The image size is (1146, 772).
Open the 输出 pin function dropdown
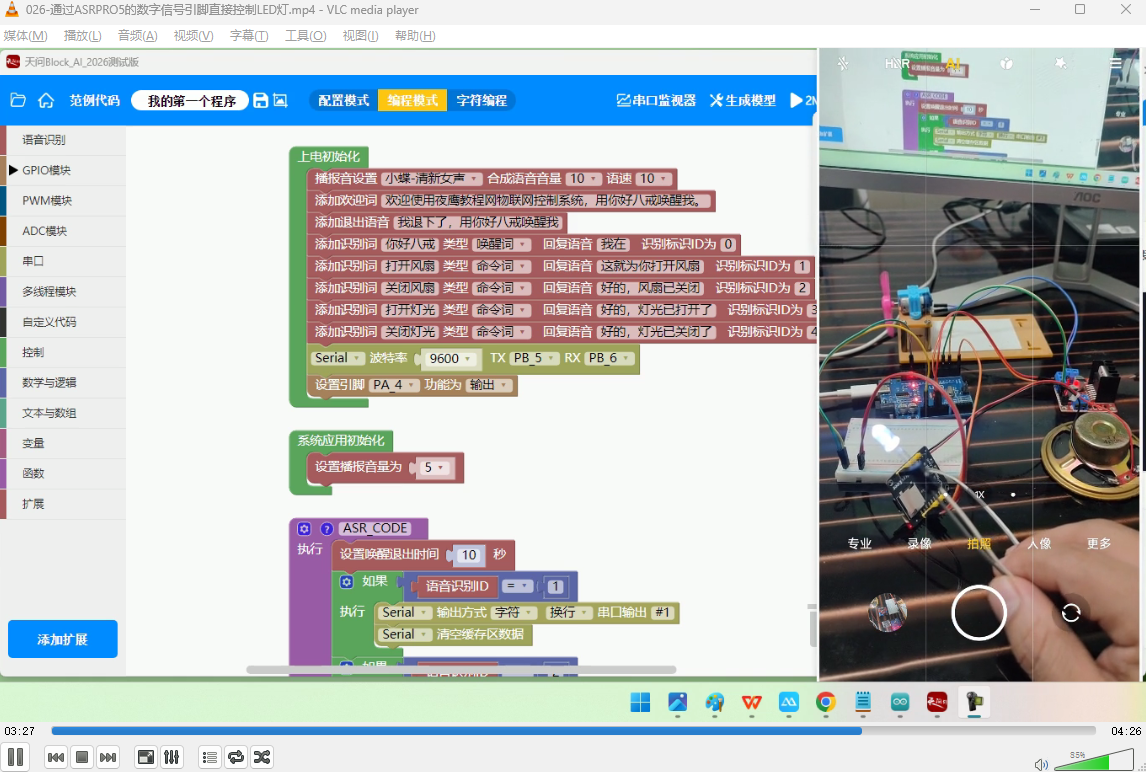[x=489, y=385]
